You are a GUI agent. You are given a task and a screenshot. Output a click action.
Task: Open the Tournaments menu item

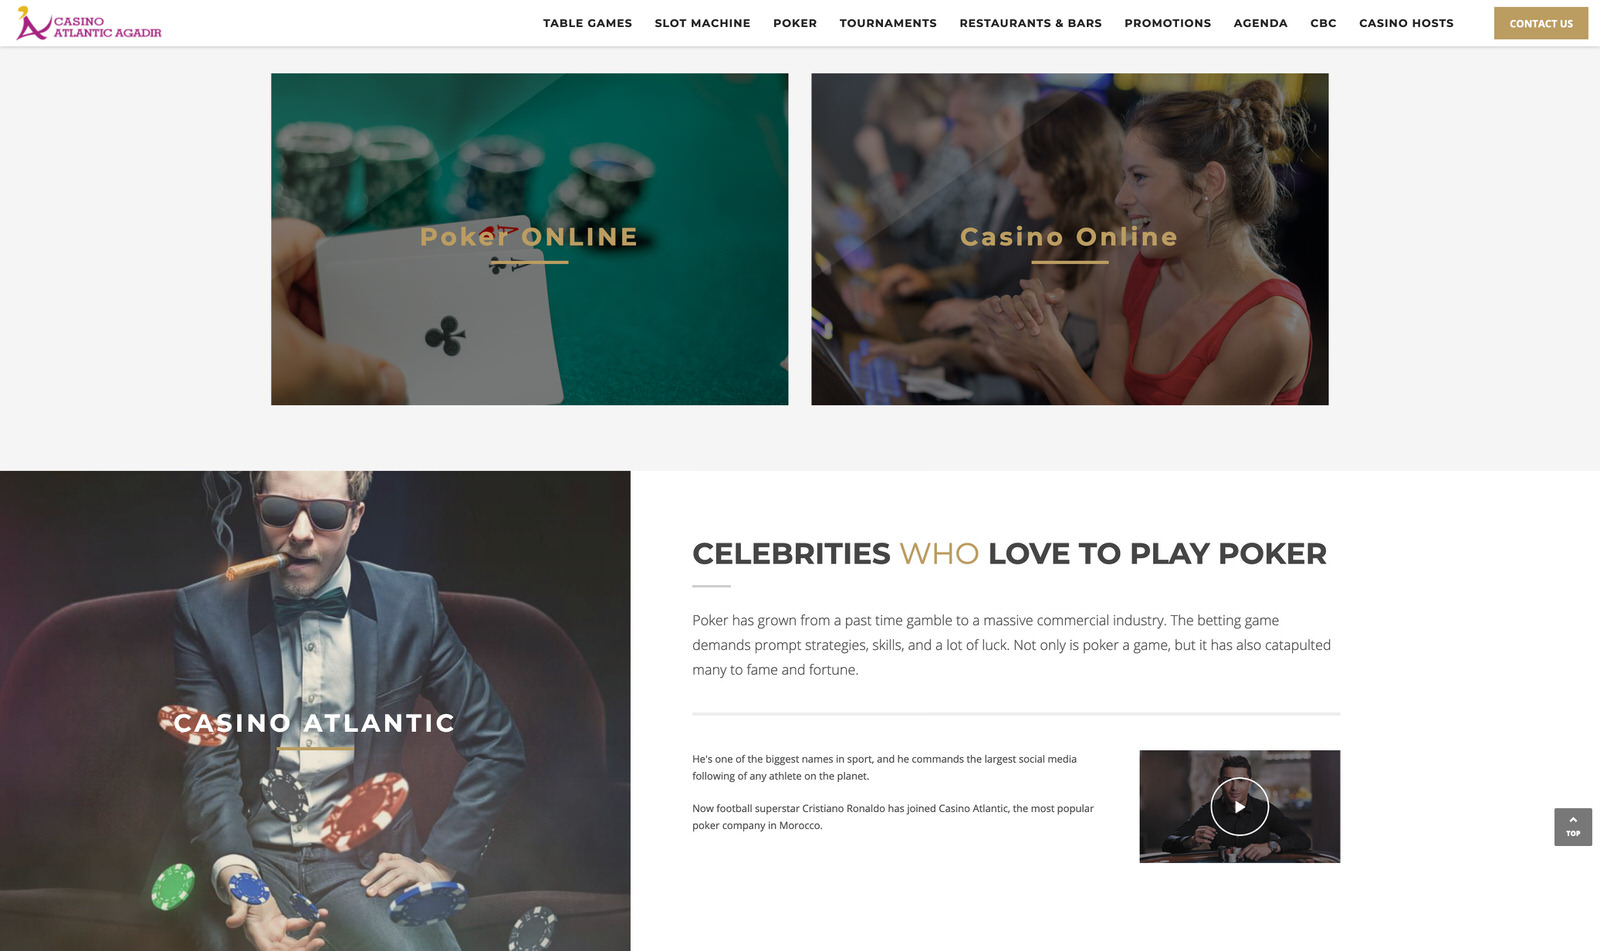(888, 23)
